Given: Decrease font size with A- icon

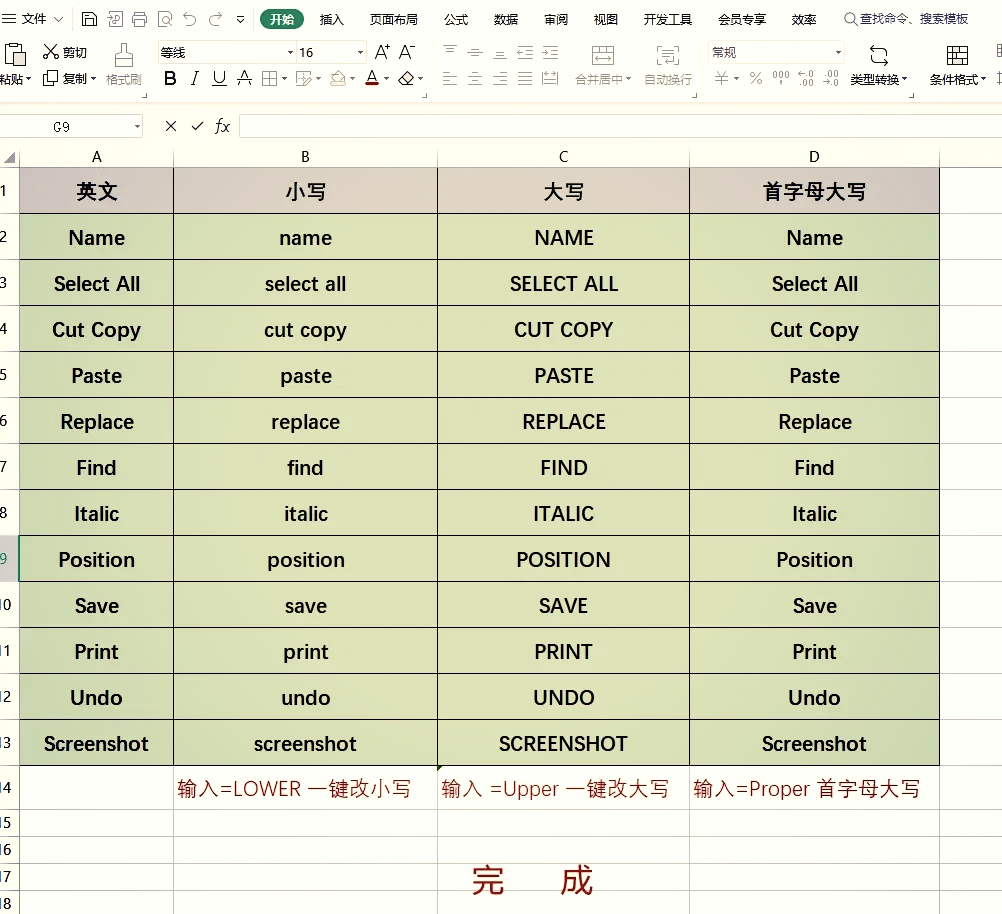Looking at the screenshot, I should (407, 52).
